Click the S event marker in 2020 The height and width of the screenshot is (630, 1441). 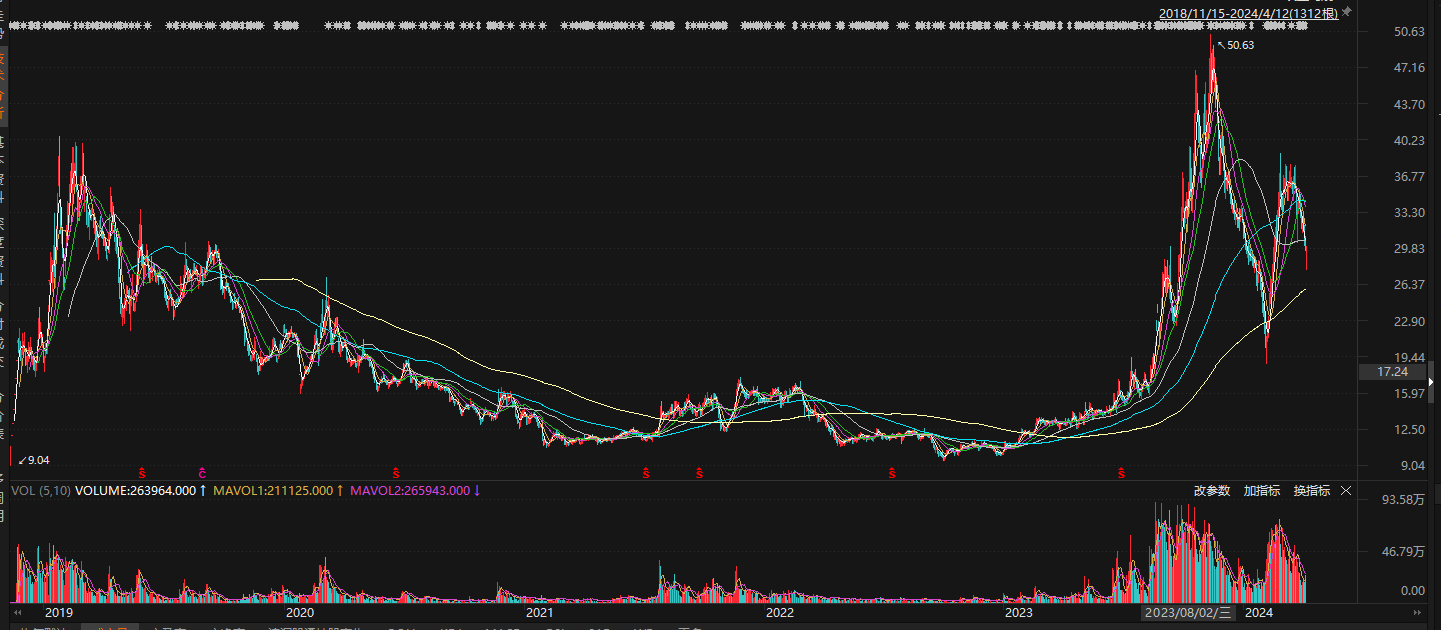click(396, 472)
